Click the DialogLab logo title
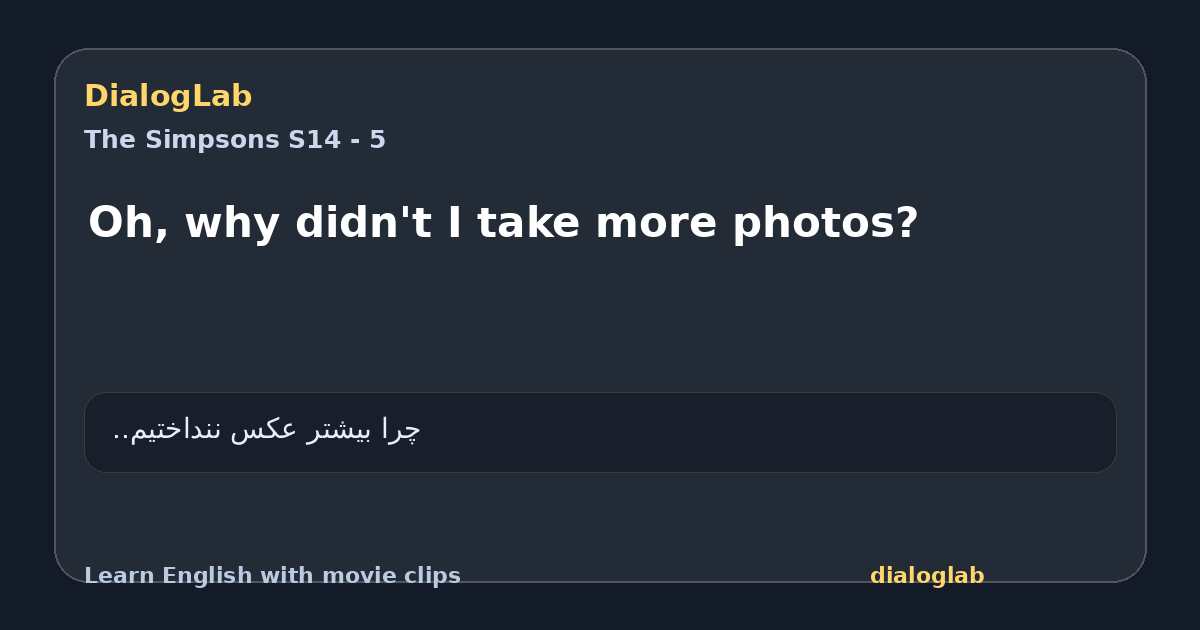Image resolution: width=1200 pixels, height=630 pixels. (x=168, y=96)
